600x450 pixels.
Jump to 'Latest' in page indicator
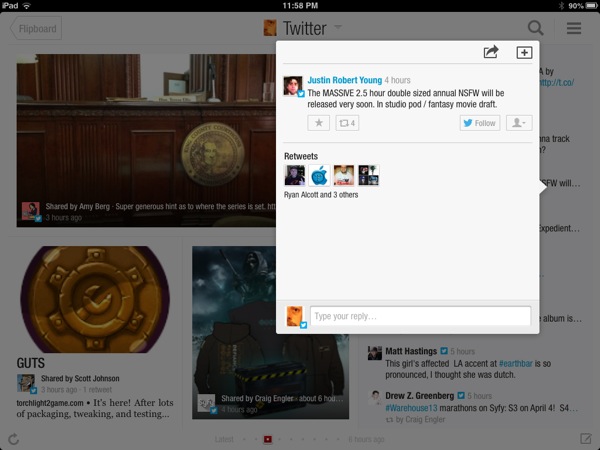[x=224, y=439]
